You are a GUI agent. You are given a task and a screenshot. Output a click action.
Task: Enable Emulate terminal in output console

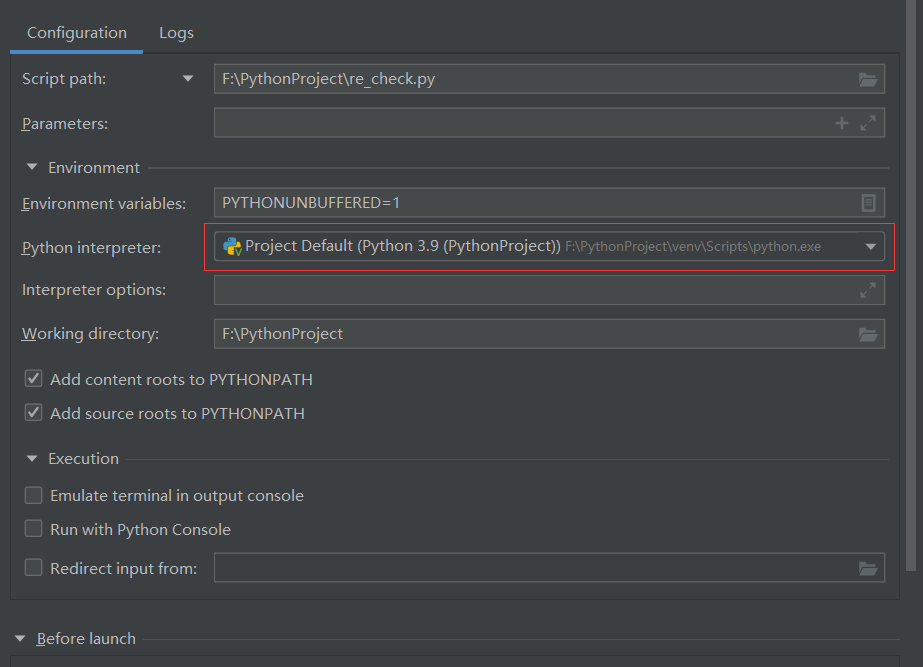click(33, 495)
